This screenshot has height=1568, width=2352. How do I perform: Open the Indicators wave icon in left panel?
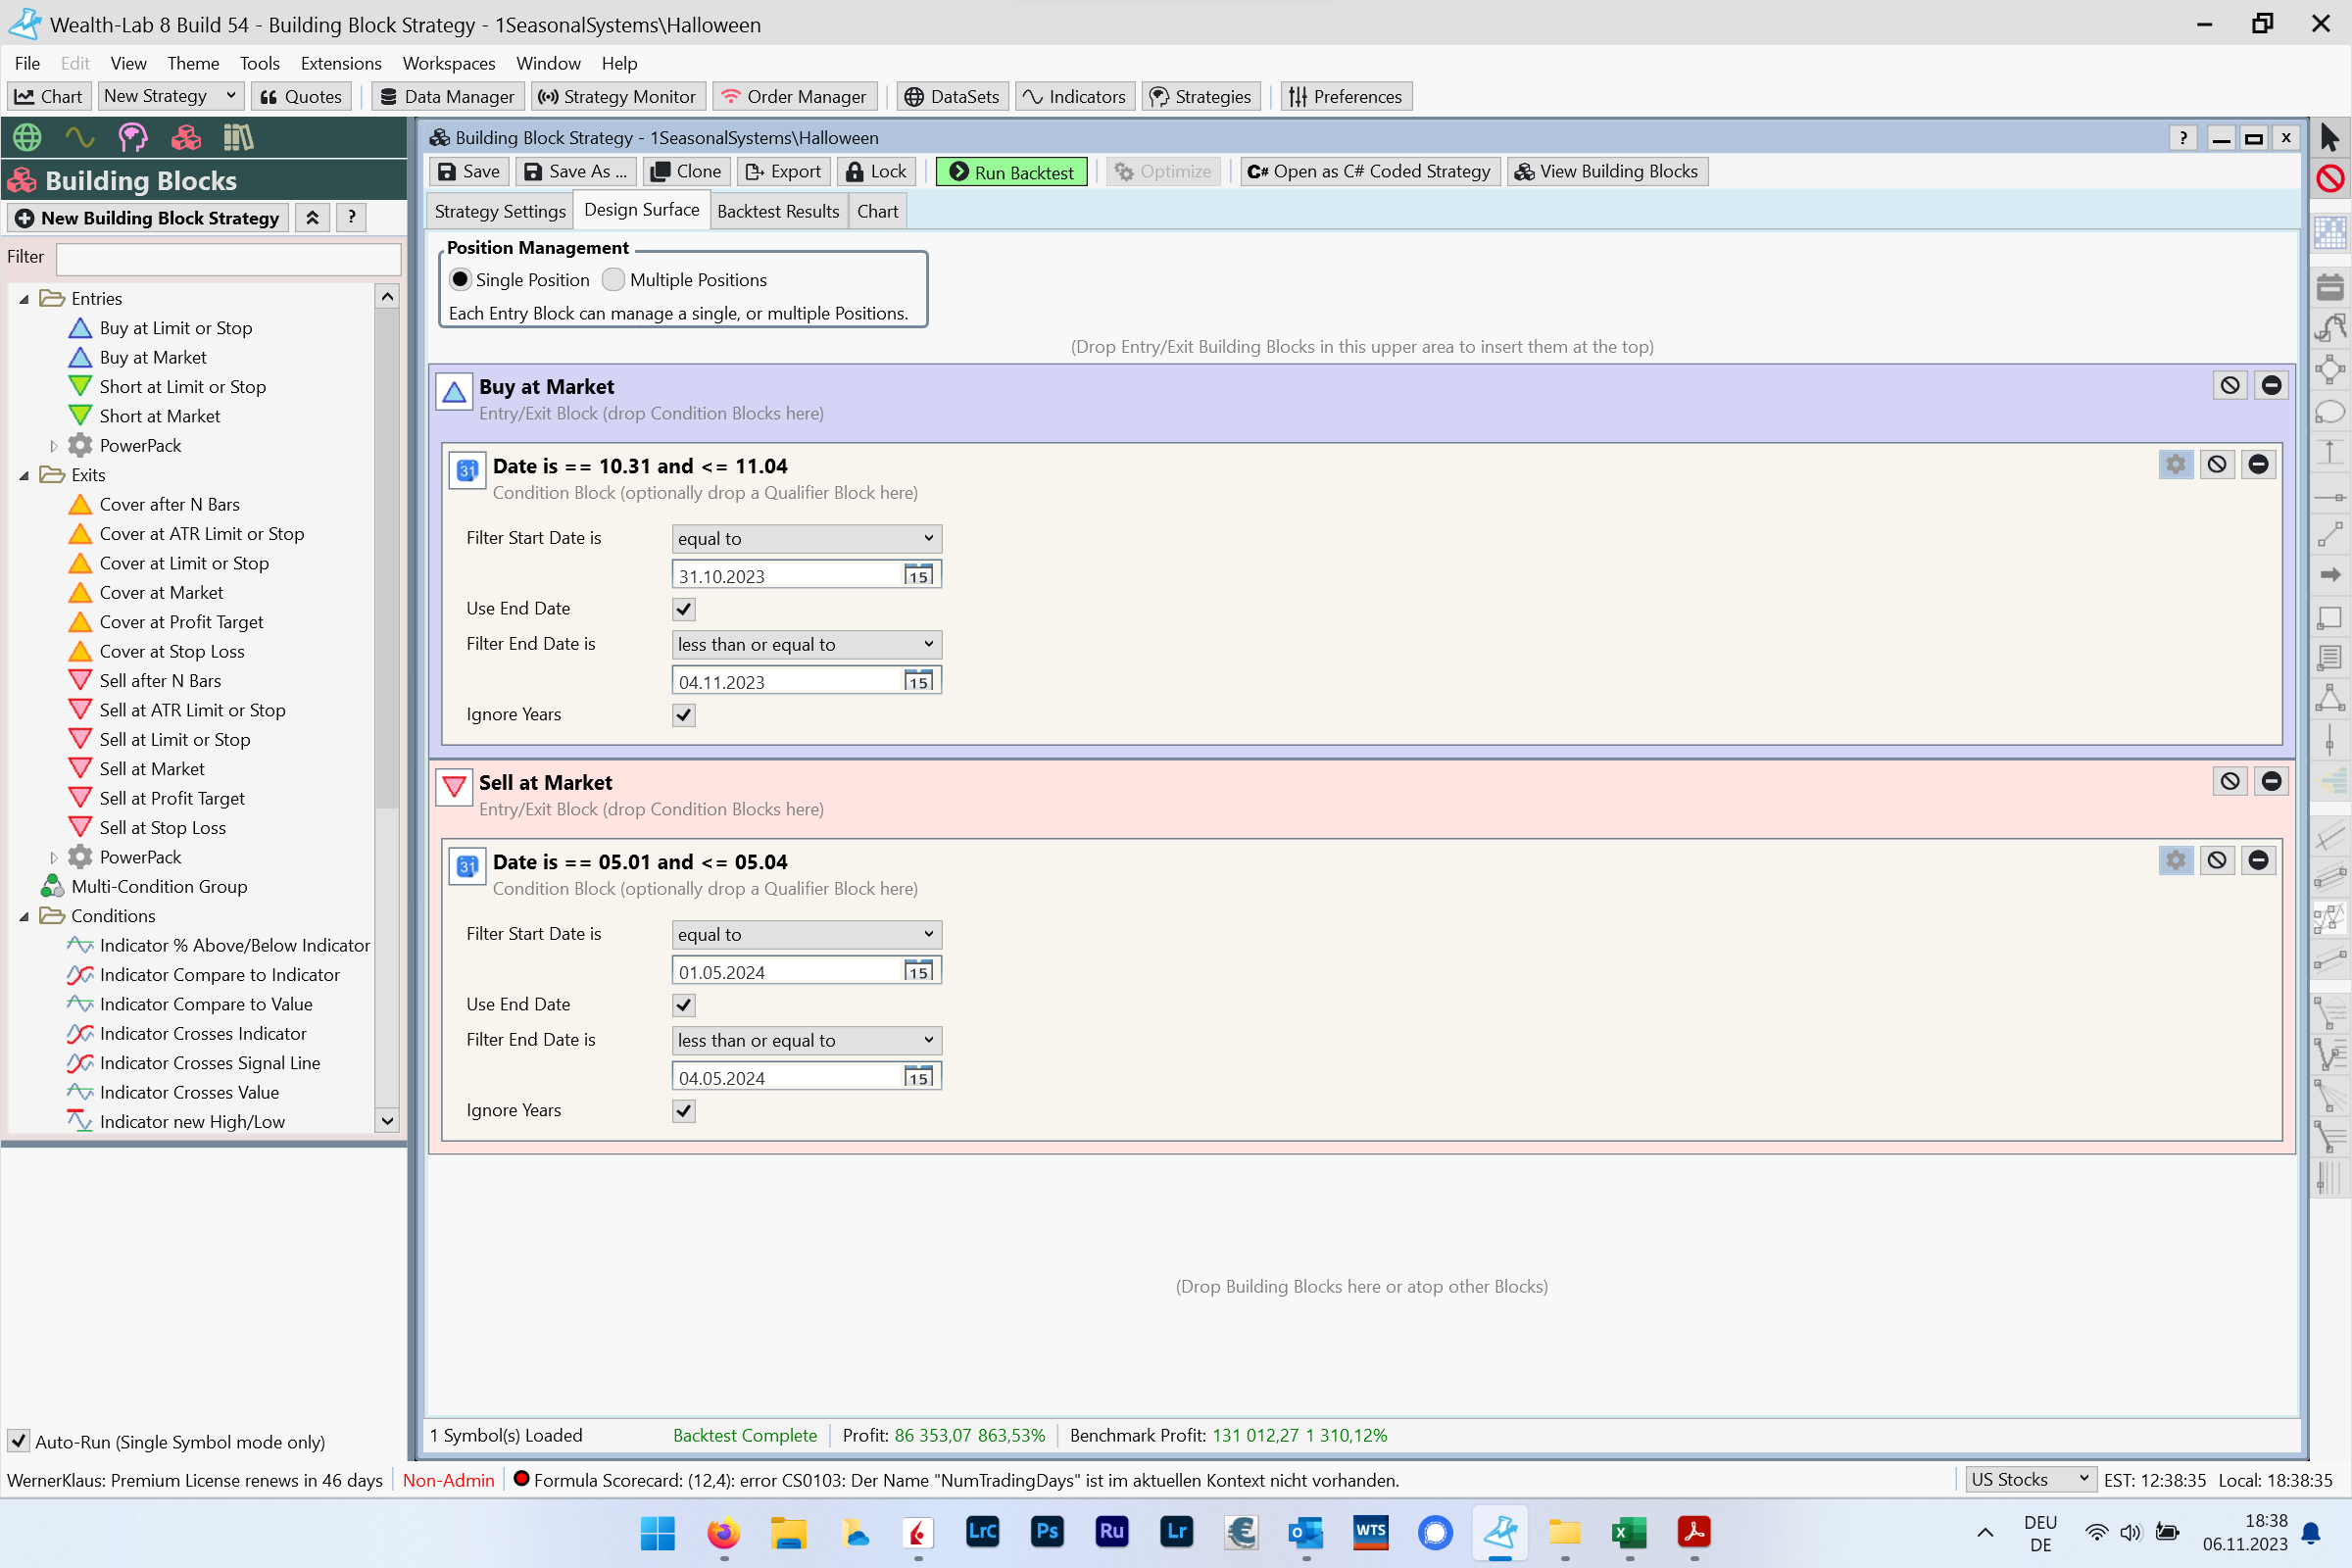point(80,137)
